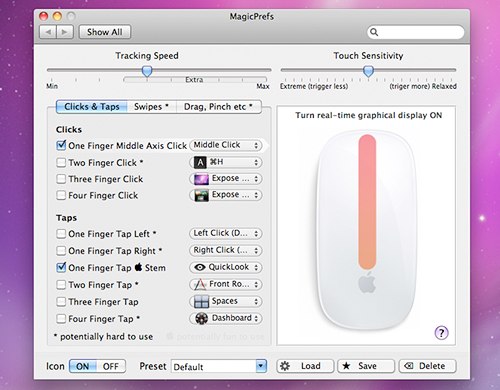
Task: Enable Two Finger Tap checkbox
Action: point(61,285)
